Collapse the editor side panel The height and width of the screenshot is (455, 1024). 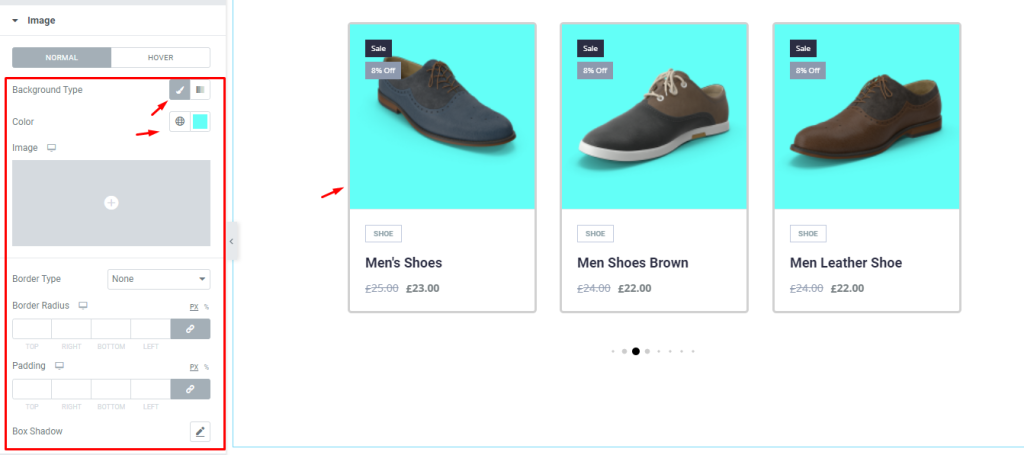tap(231, 241)
